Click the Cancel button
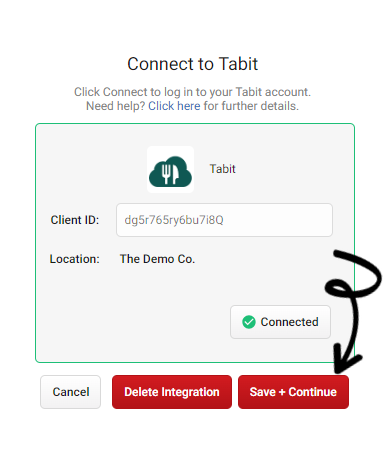Image resolution: width=389 pixels, height=449 pixels. click(71, 392)
